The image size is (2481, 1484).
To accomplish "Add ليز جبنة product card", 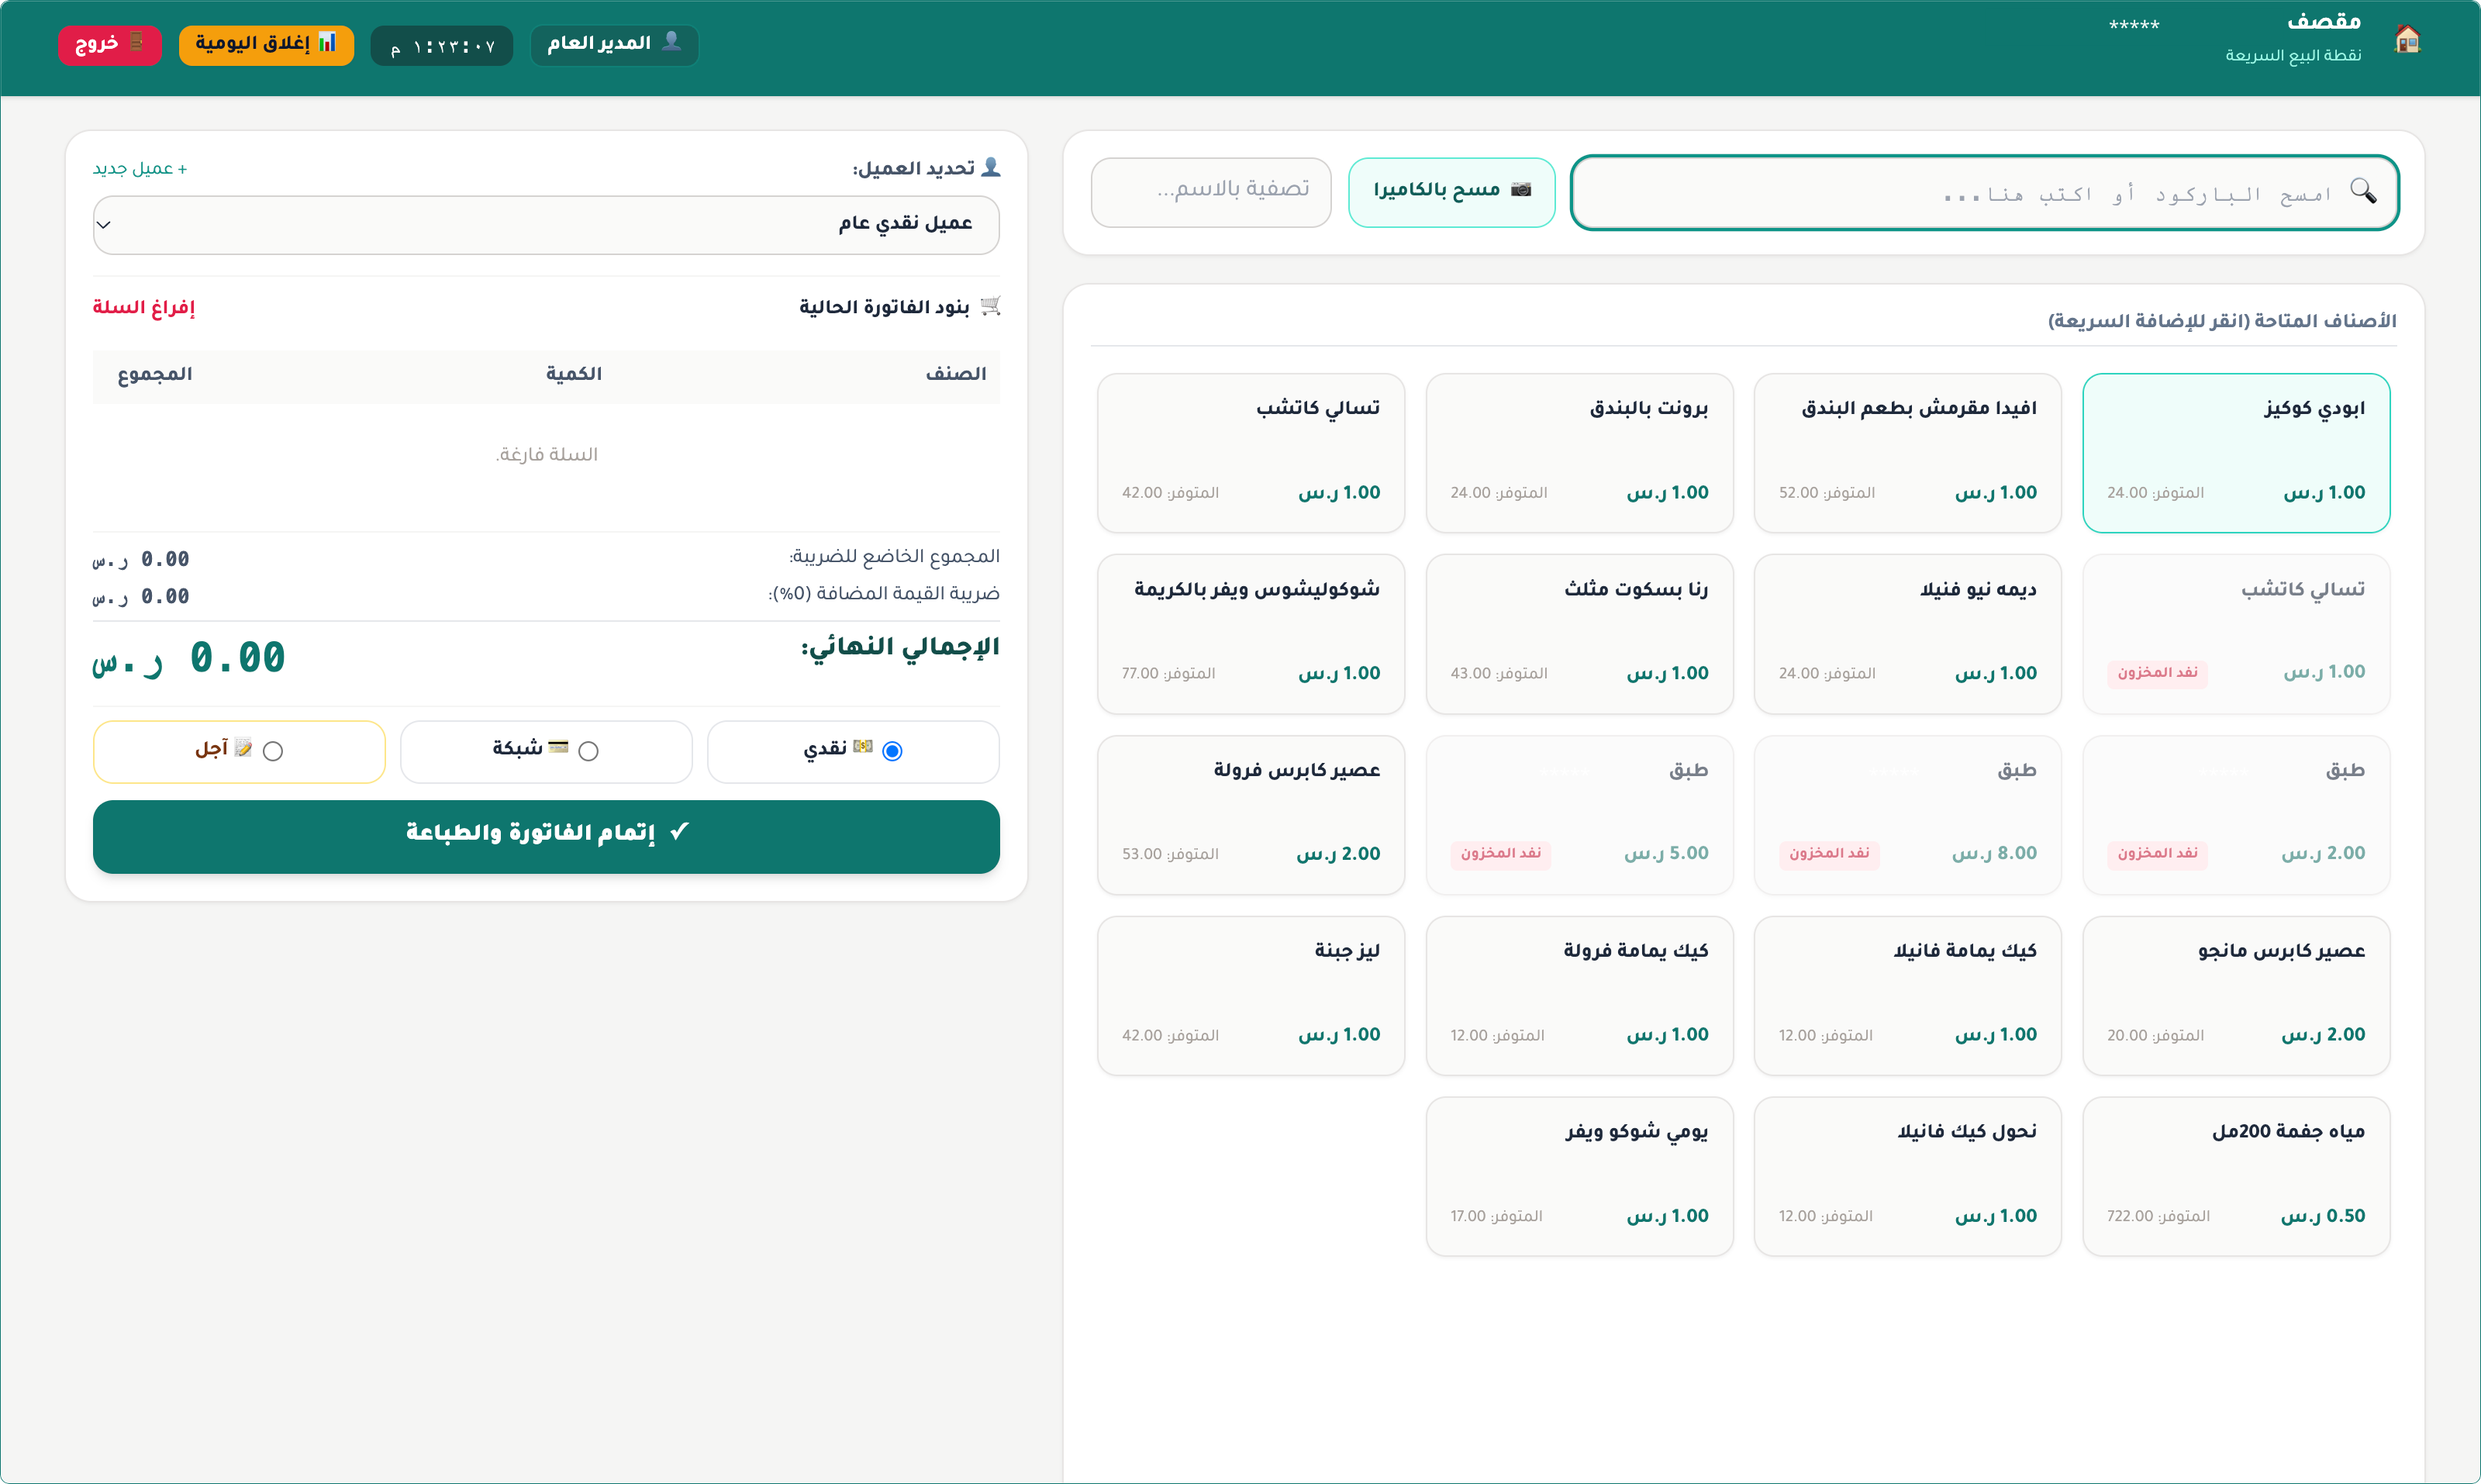I will click(1251, 995).
